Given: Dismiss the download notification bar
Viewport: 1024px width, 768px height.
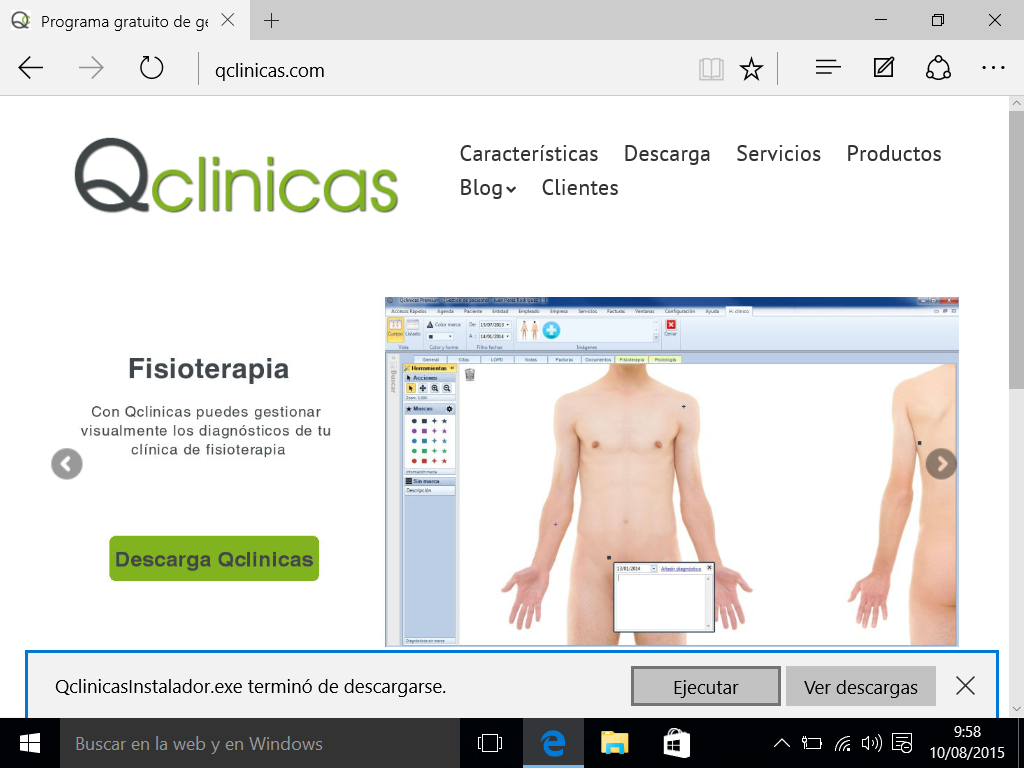Looking at the screenshot, I should [x=965, y=686].
